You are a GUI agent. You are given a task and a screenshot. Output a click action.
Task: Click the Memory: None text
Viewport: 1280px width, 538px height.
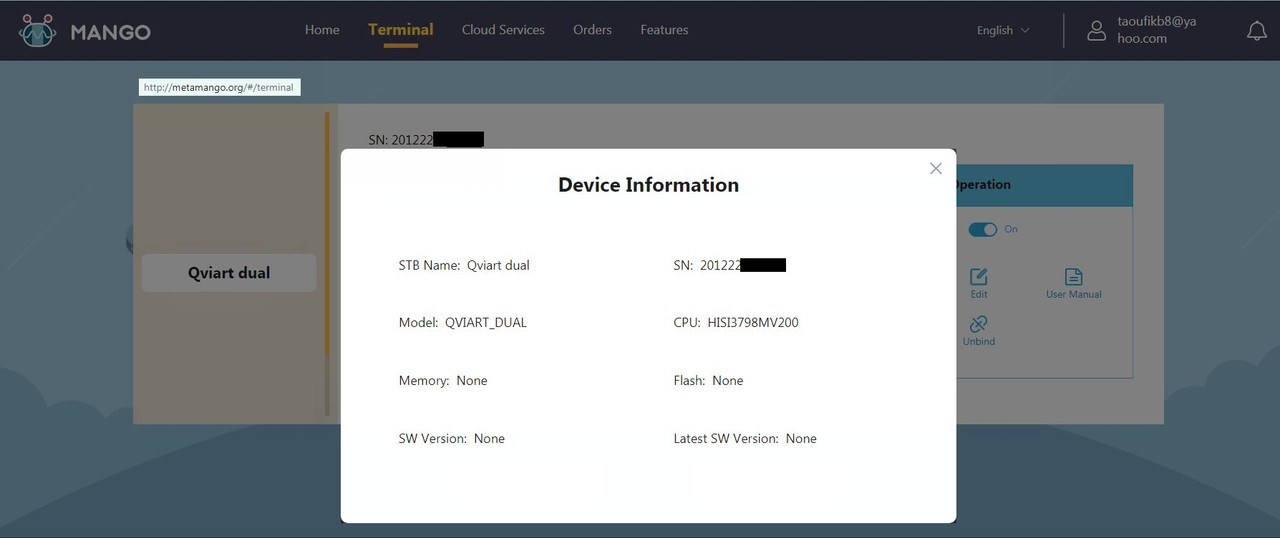coord(443,380)
